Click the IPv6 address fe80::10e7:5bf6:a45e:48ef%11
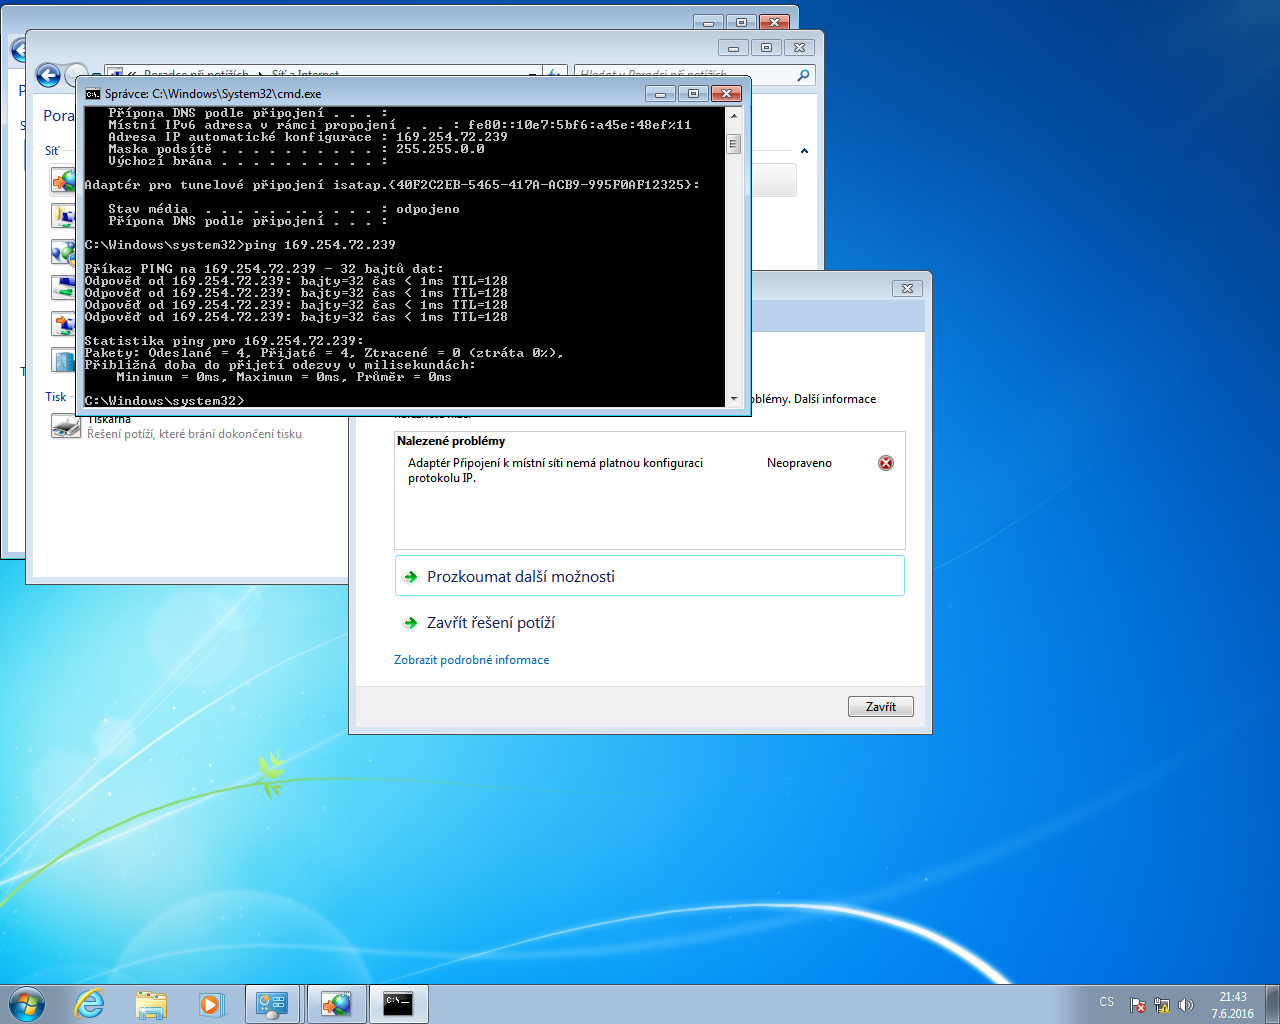 [x=580, y=125]
